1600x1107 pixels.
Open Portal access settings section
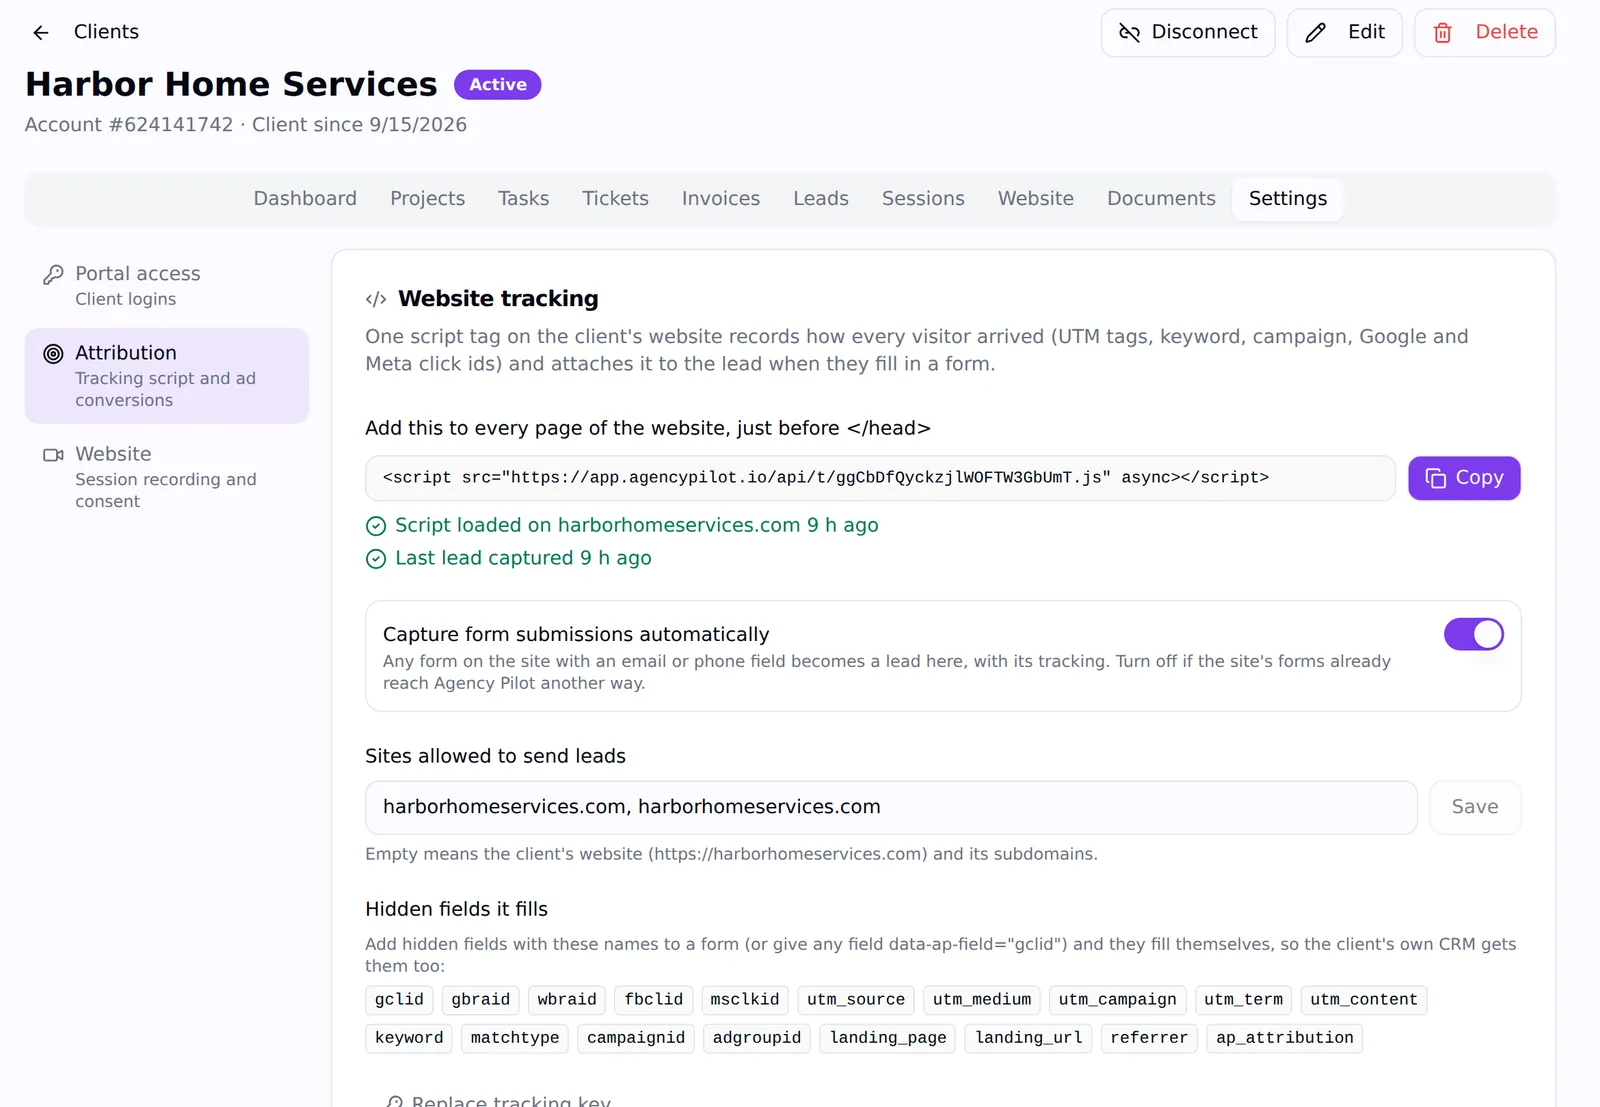pos(167,286)
